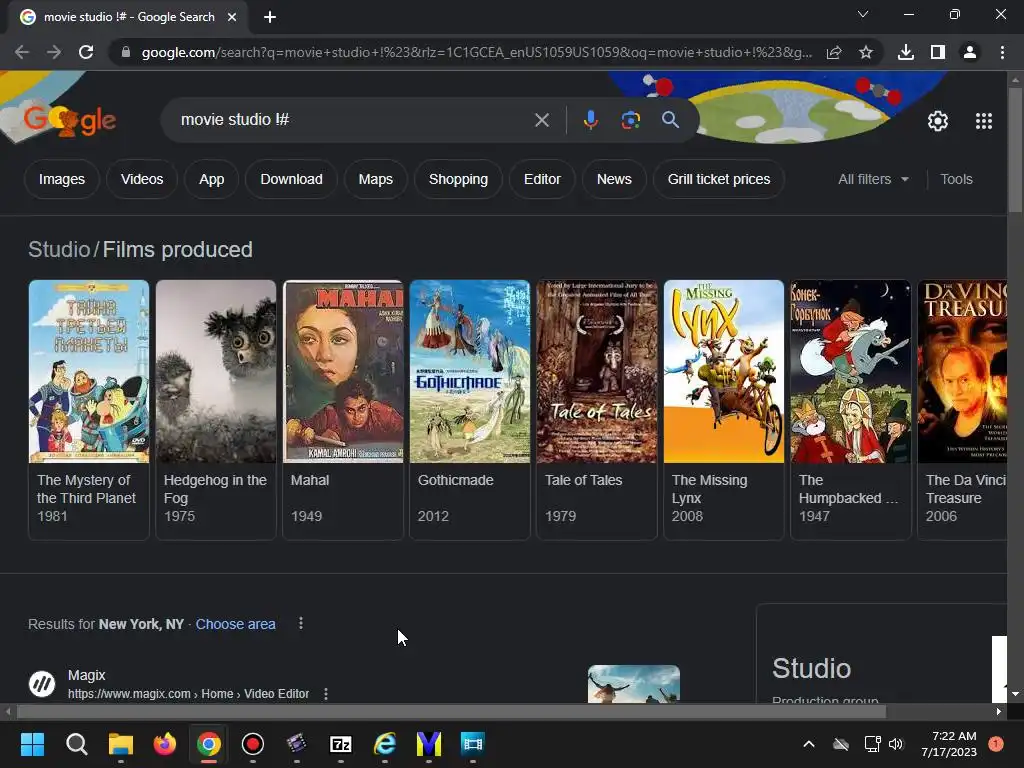Click the horizontal page scrollbar
The image size is (1024, 768).
[x=451, y=711]
